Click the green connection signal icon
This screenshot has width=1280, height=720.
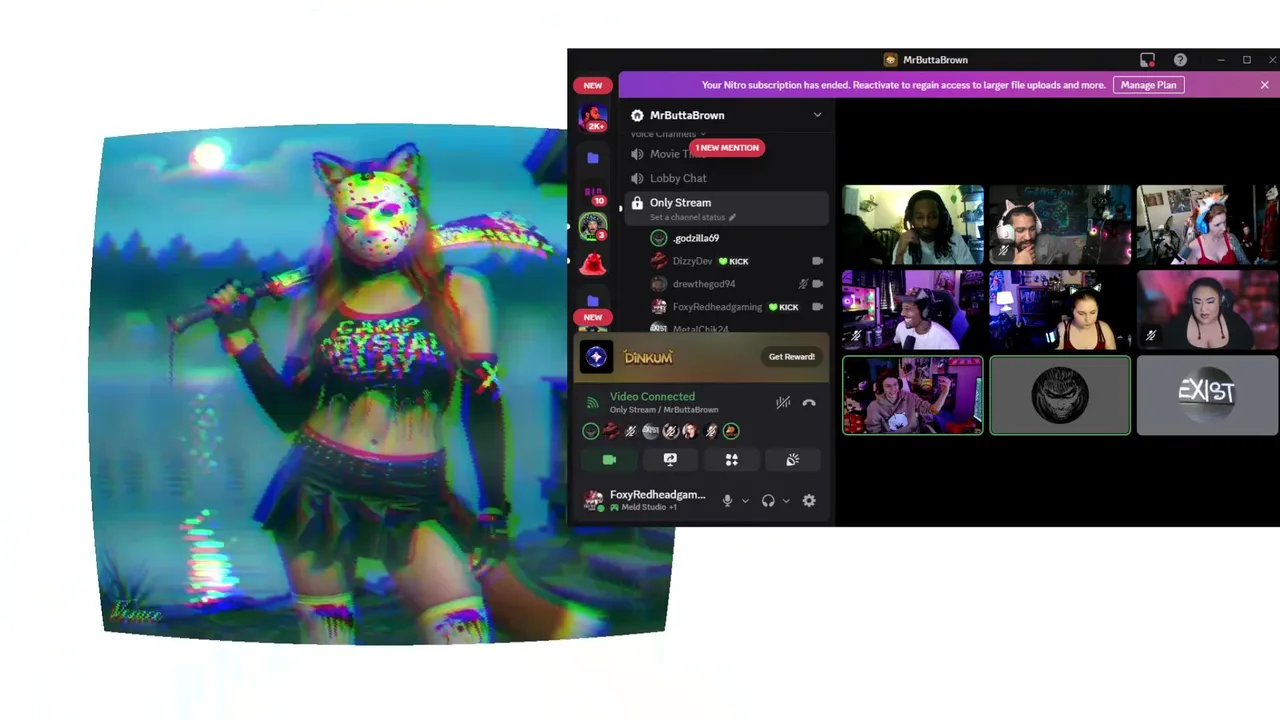[x=592, y=403]
